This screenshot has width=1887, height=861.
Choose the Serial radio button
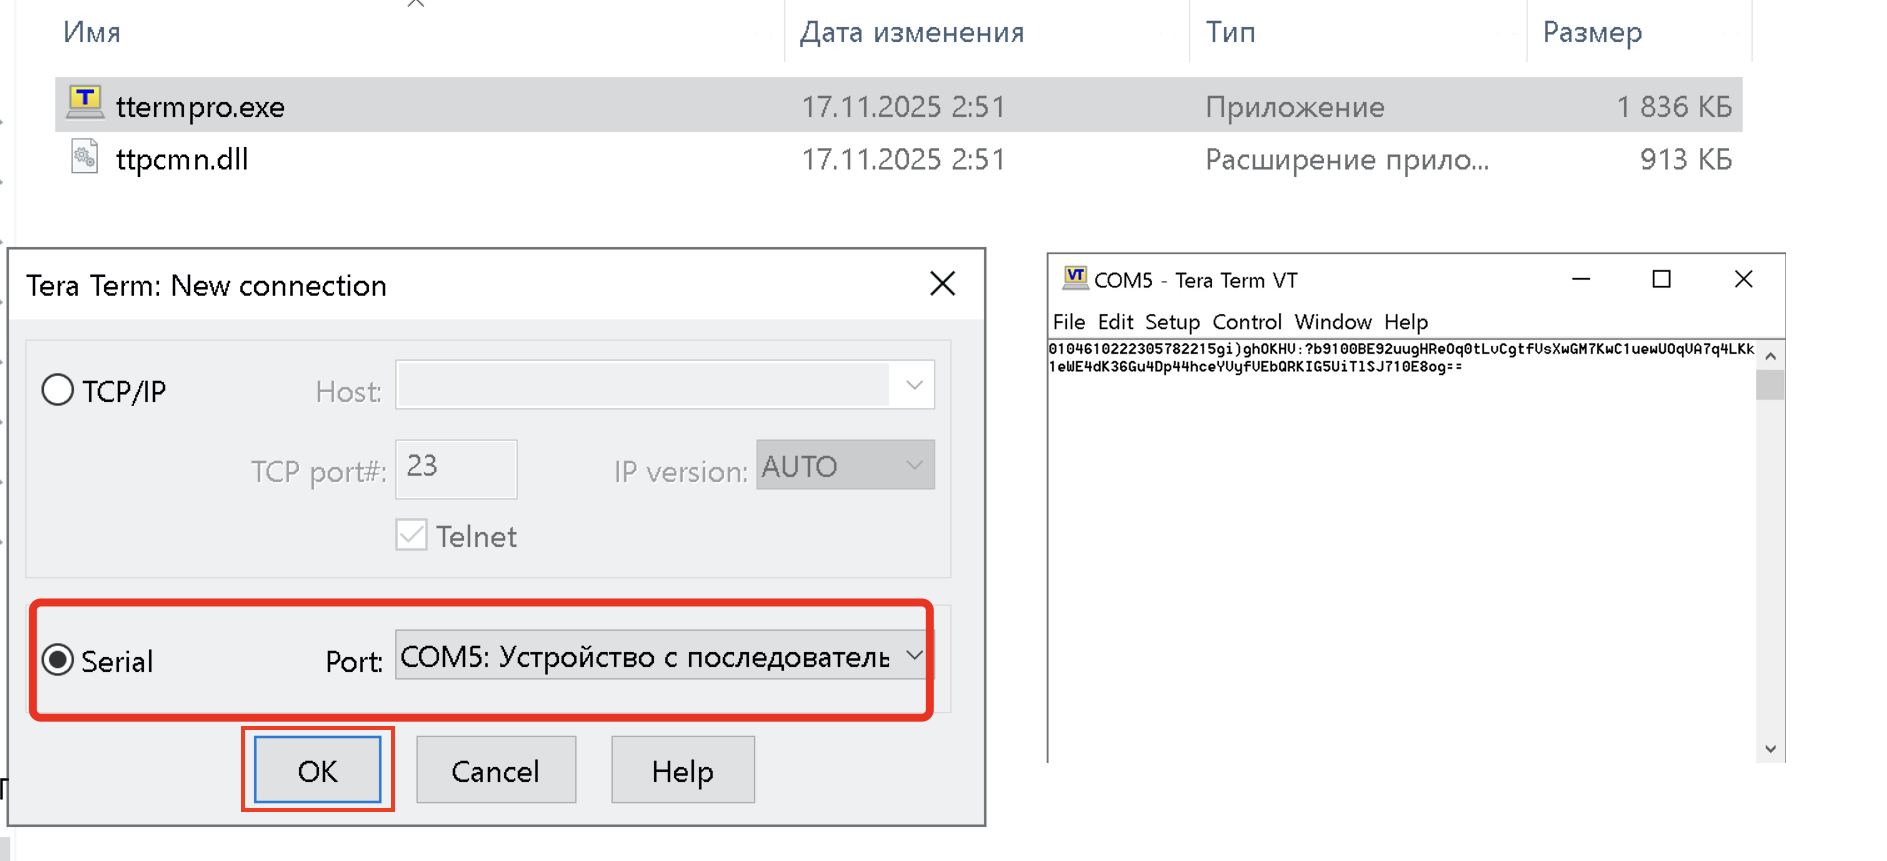(58, 660)
